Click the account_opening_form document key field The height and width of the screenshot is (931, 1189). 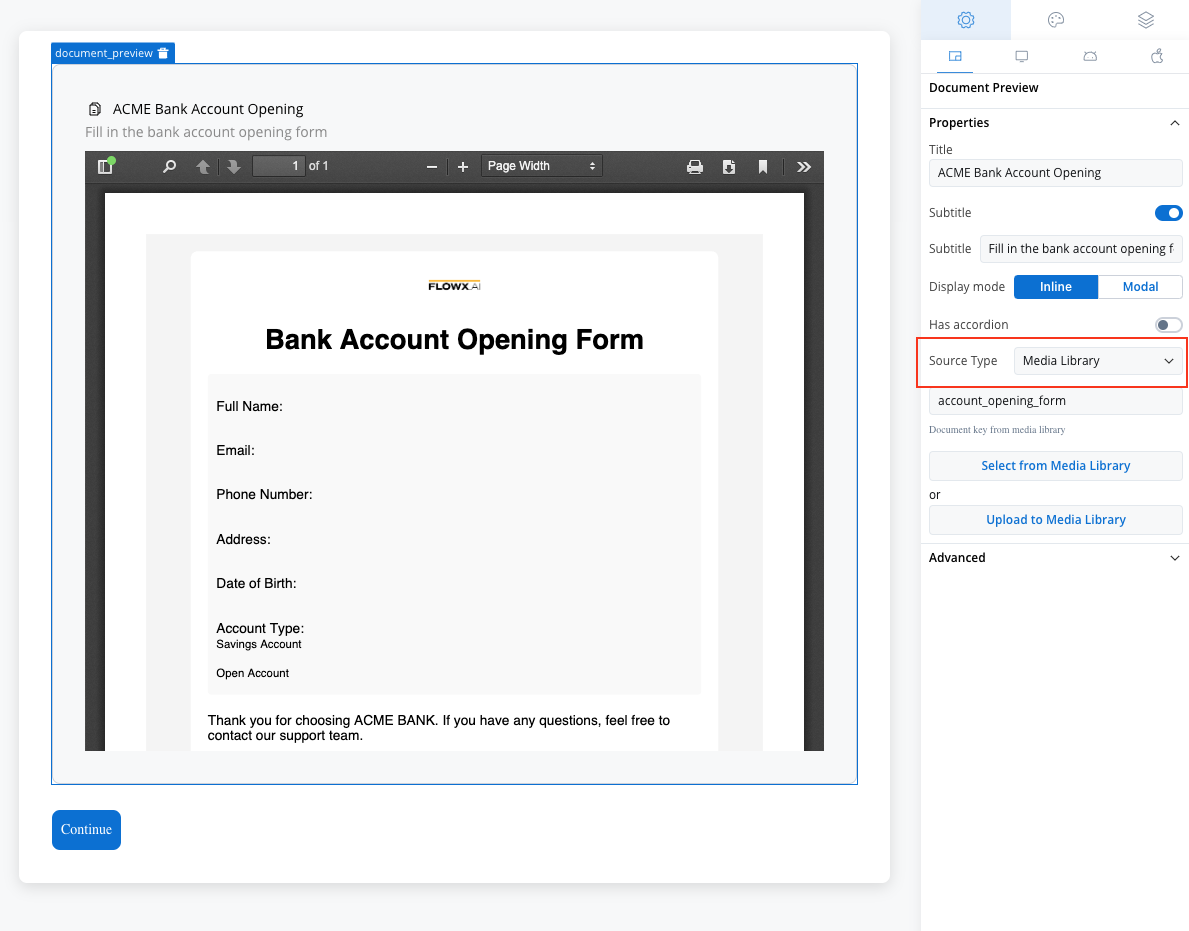coord(1055,401)
